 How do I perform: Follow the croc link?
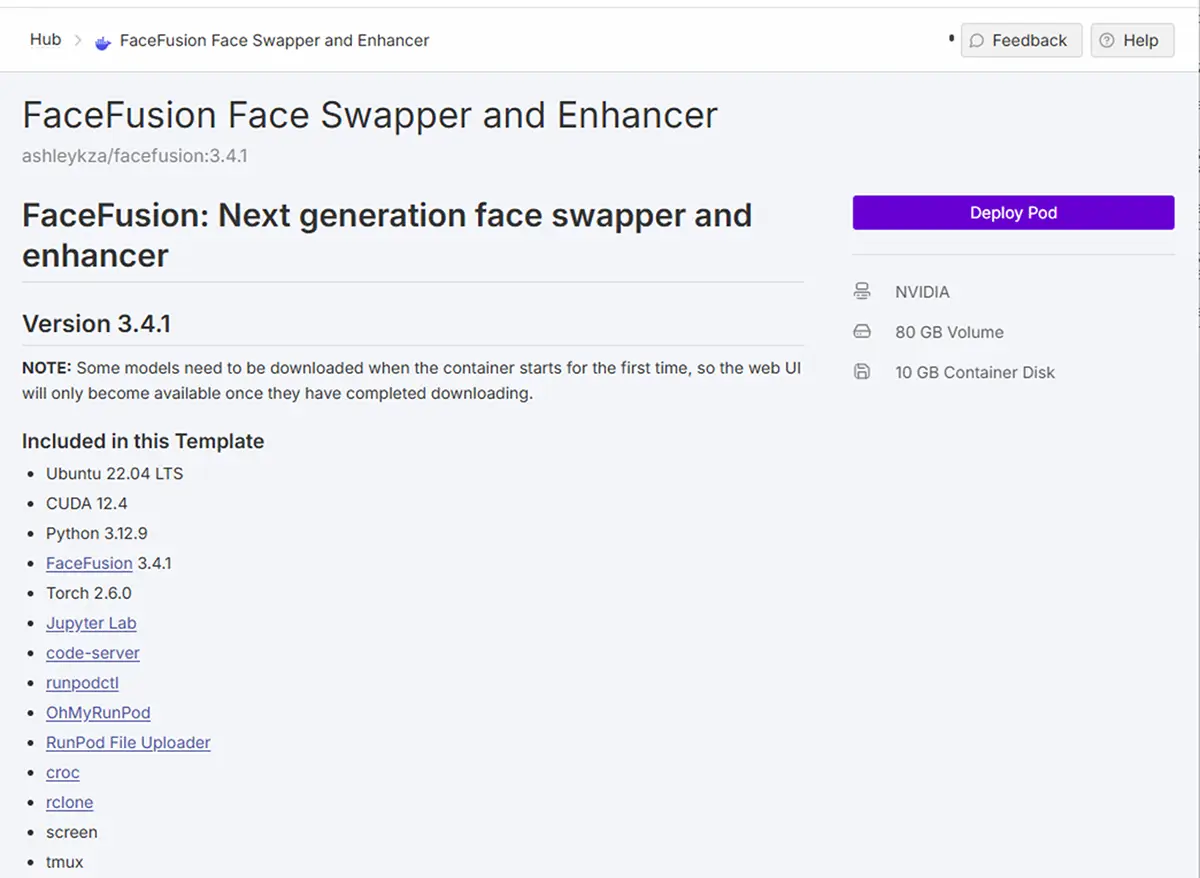(x=62, y=773)
